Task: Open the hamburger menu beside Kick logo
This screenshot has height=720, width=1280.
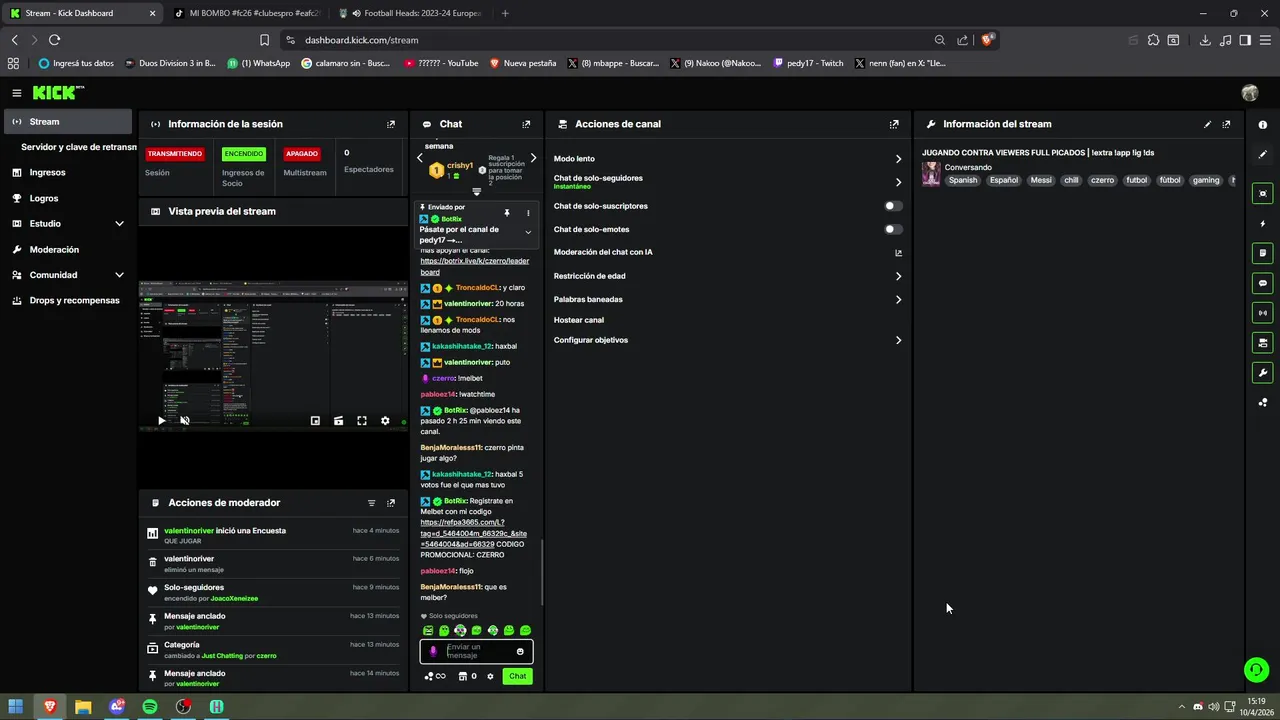Action: coord(17,93)
